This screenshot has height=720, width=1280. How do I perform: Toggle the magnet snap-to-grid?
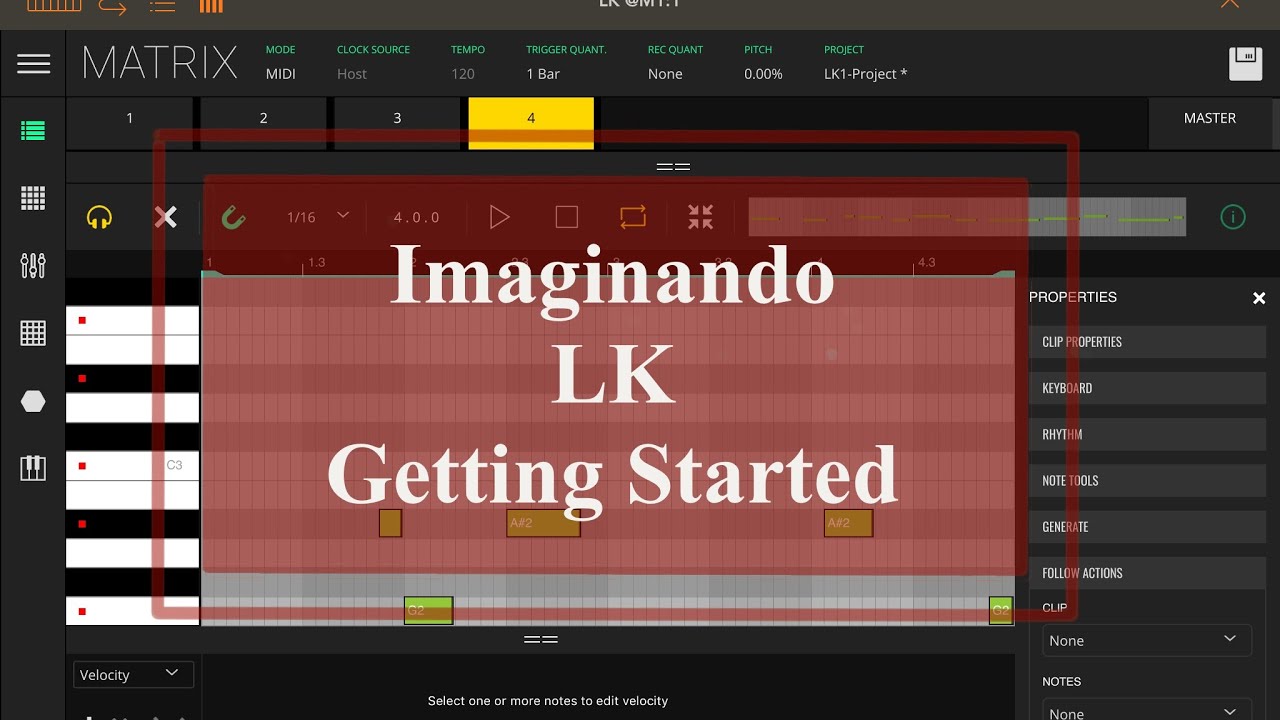233,217
